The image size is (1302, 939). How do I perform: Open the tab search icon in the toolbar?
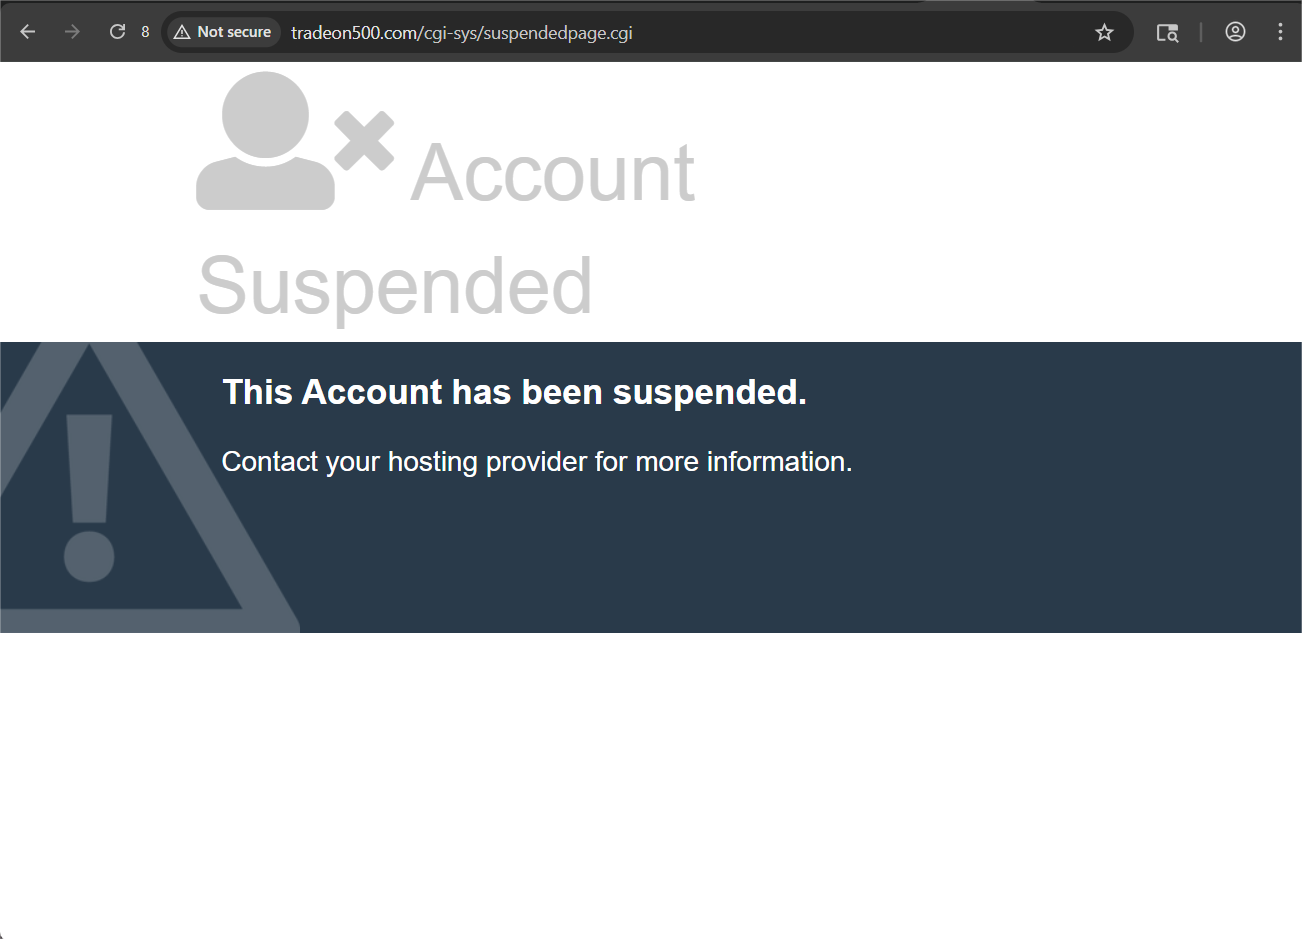(1167, 32)
